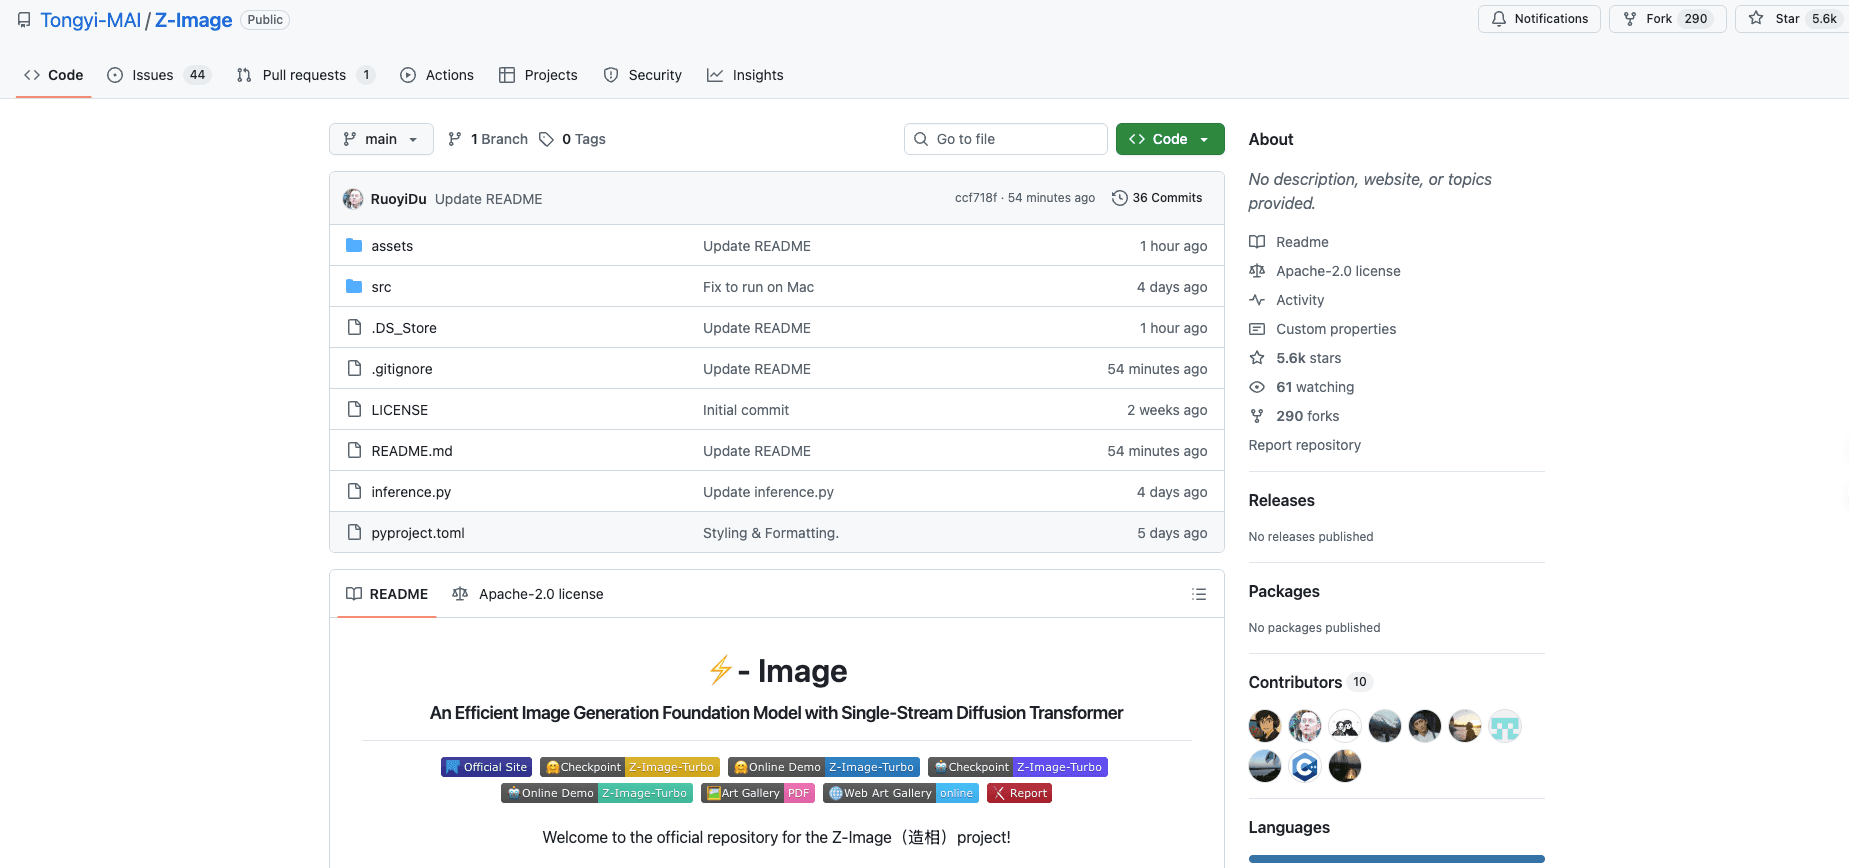Click the Go to file search field
This screenshot has height=868, width=1849.
(1006, 139)
